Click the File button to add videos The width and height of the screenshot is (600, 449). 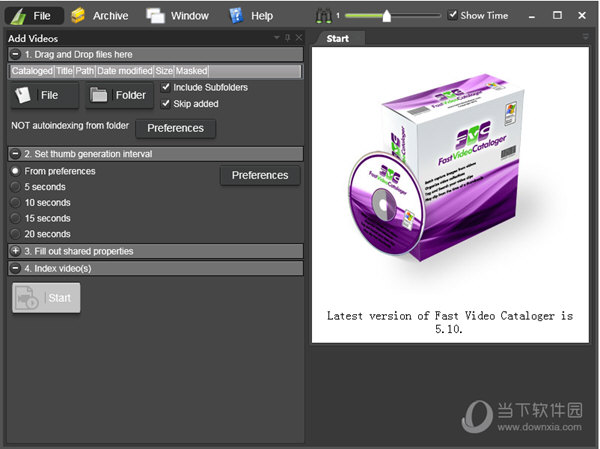44,95
